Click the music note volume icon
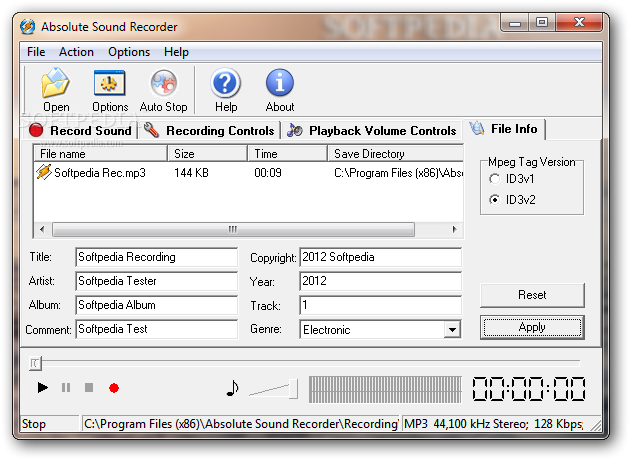Image resolution: width=630 pixels, height=460 pixels. coord(232,388)
